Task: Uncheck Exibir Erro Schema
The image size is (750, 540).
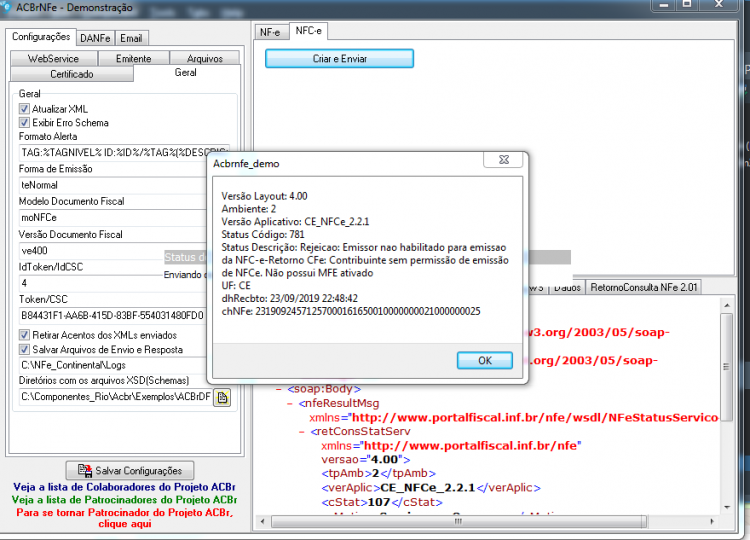Action: point(24,123)
